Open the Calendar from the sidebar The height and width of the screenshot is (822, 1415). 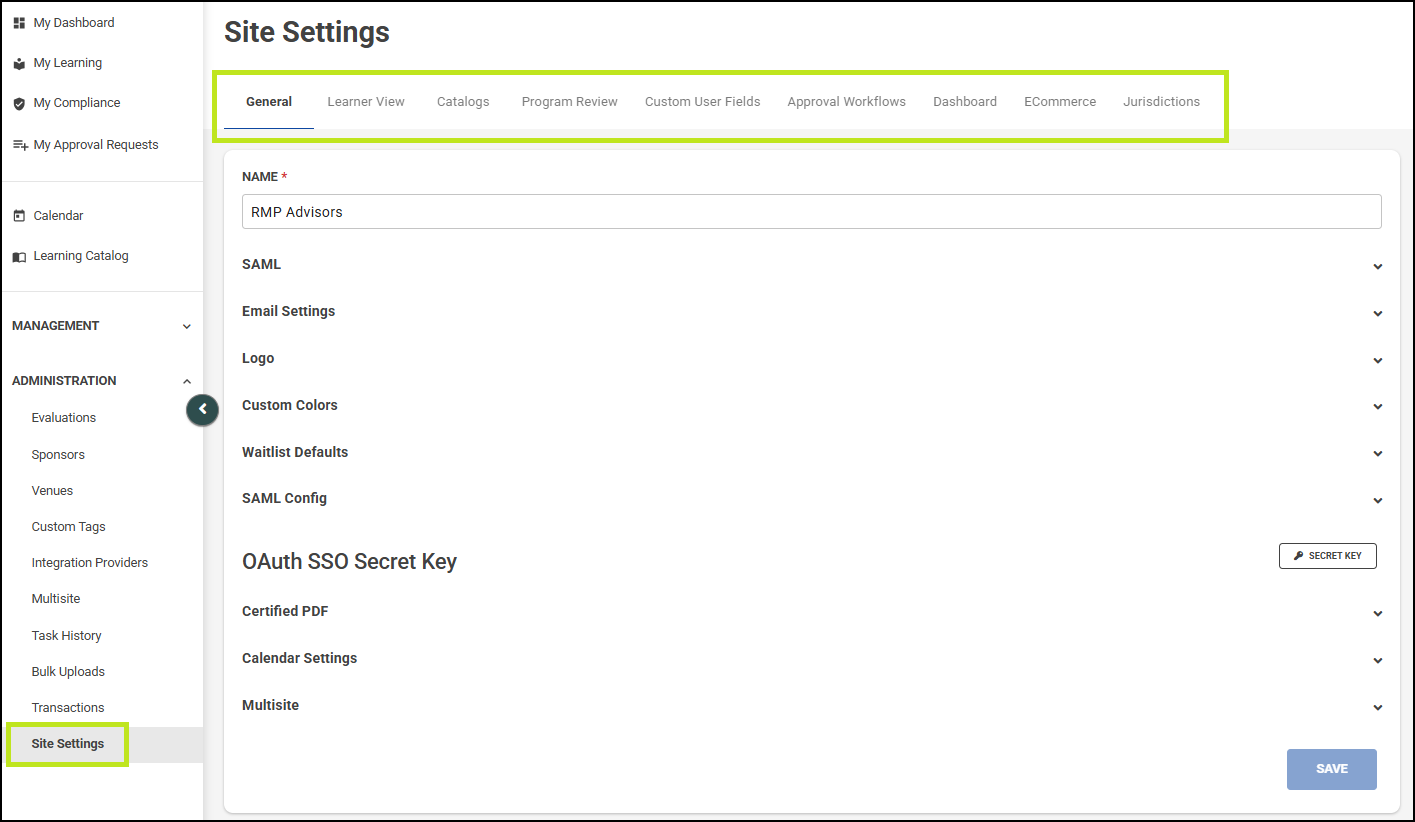click(x=58, y=216)
